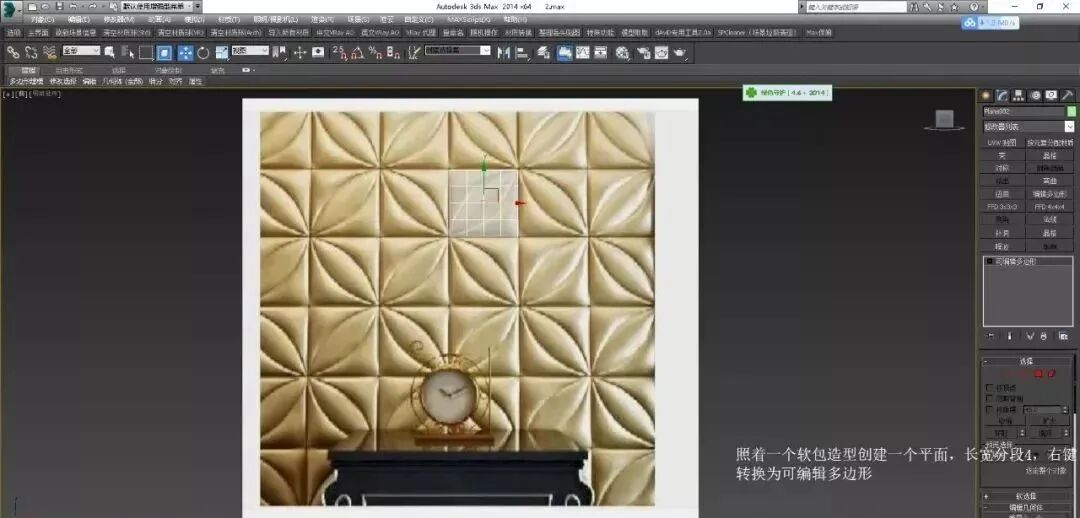
Task: Select the Link tool in main toolbar
Action: click(12, 52)
